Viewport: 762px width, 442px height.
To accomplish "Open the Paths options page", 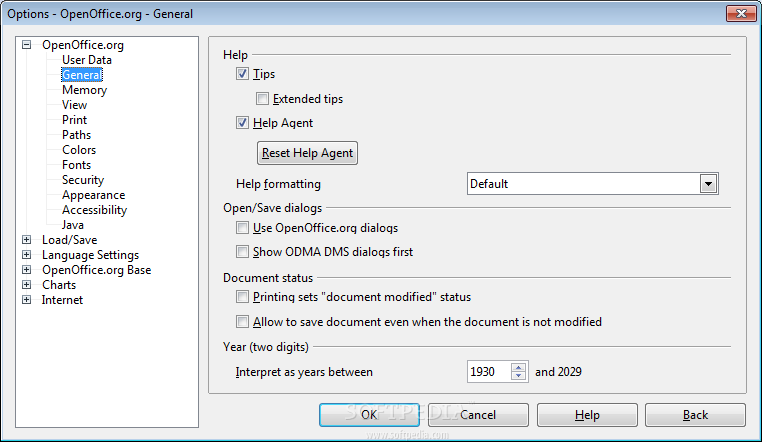I will point(76,135).
